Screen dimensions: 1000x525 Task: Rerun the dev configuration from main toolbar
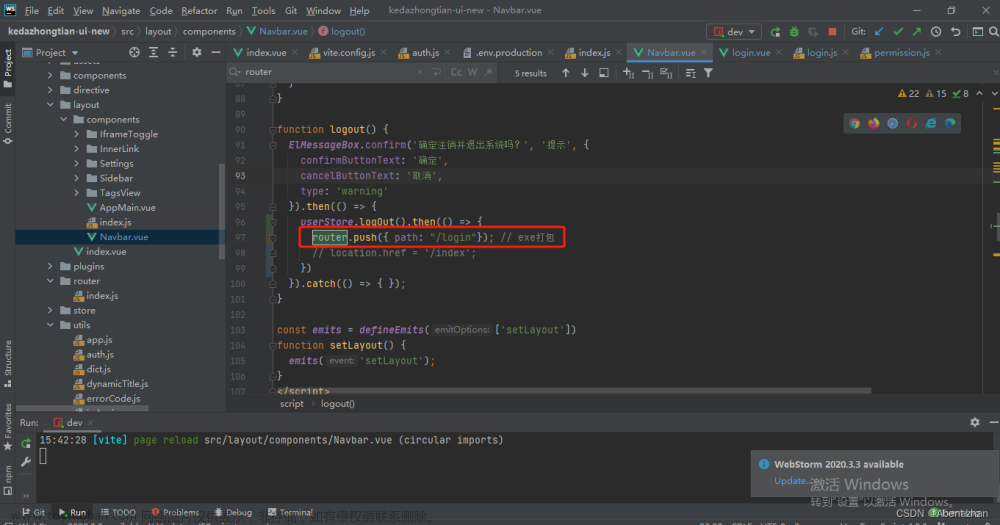(x=775, y=31)
